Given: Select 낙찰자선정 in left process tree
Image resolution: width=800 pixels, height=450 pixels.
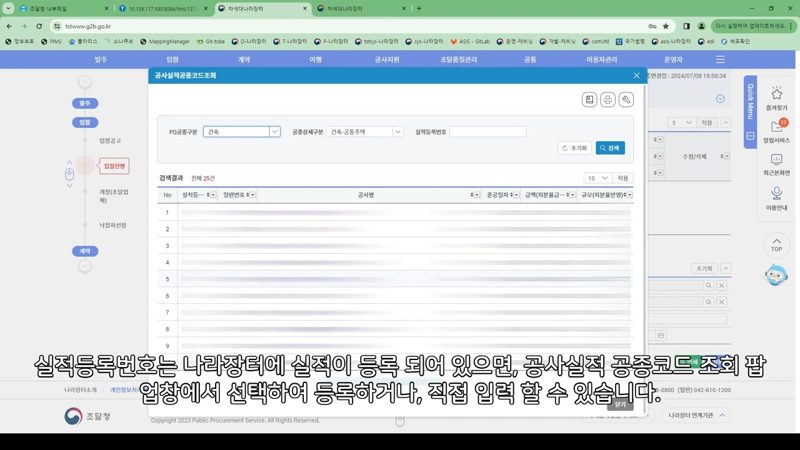Looking at the screenshot, I should click(113, 225).
